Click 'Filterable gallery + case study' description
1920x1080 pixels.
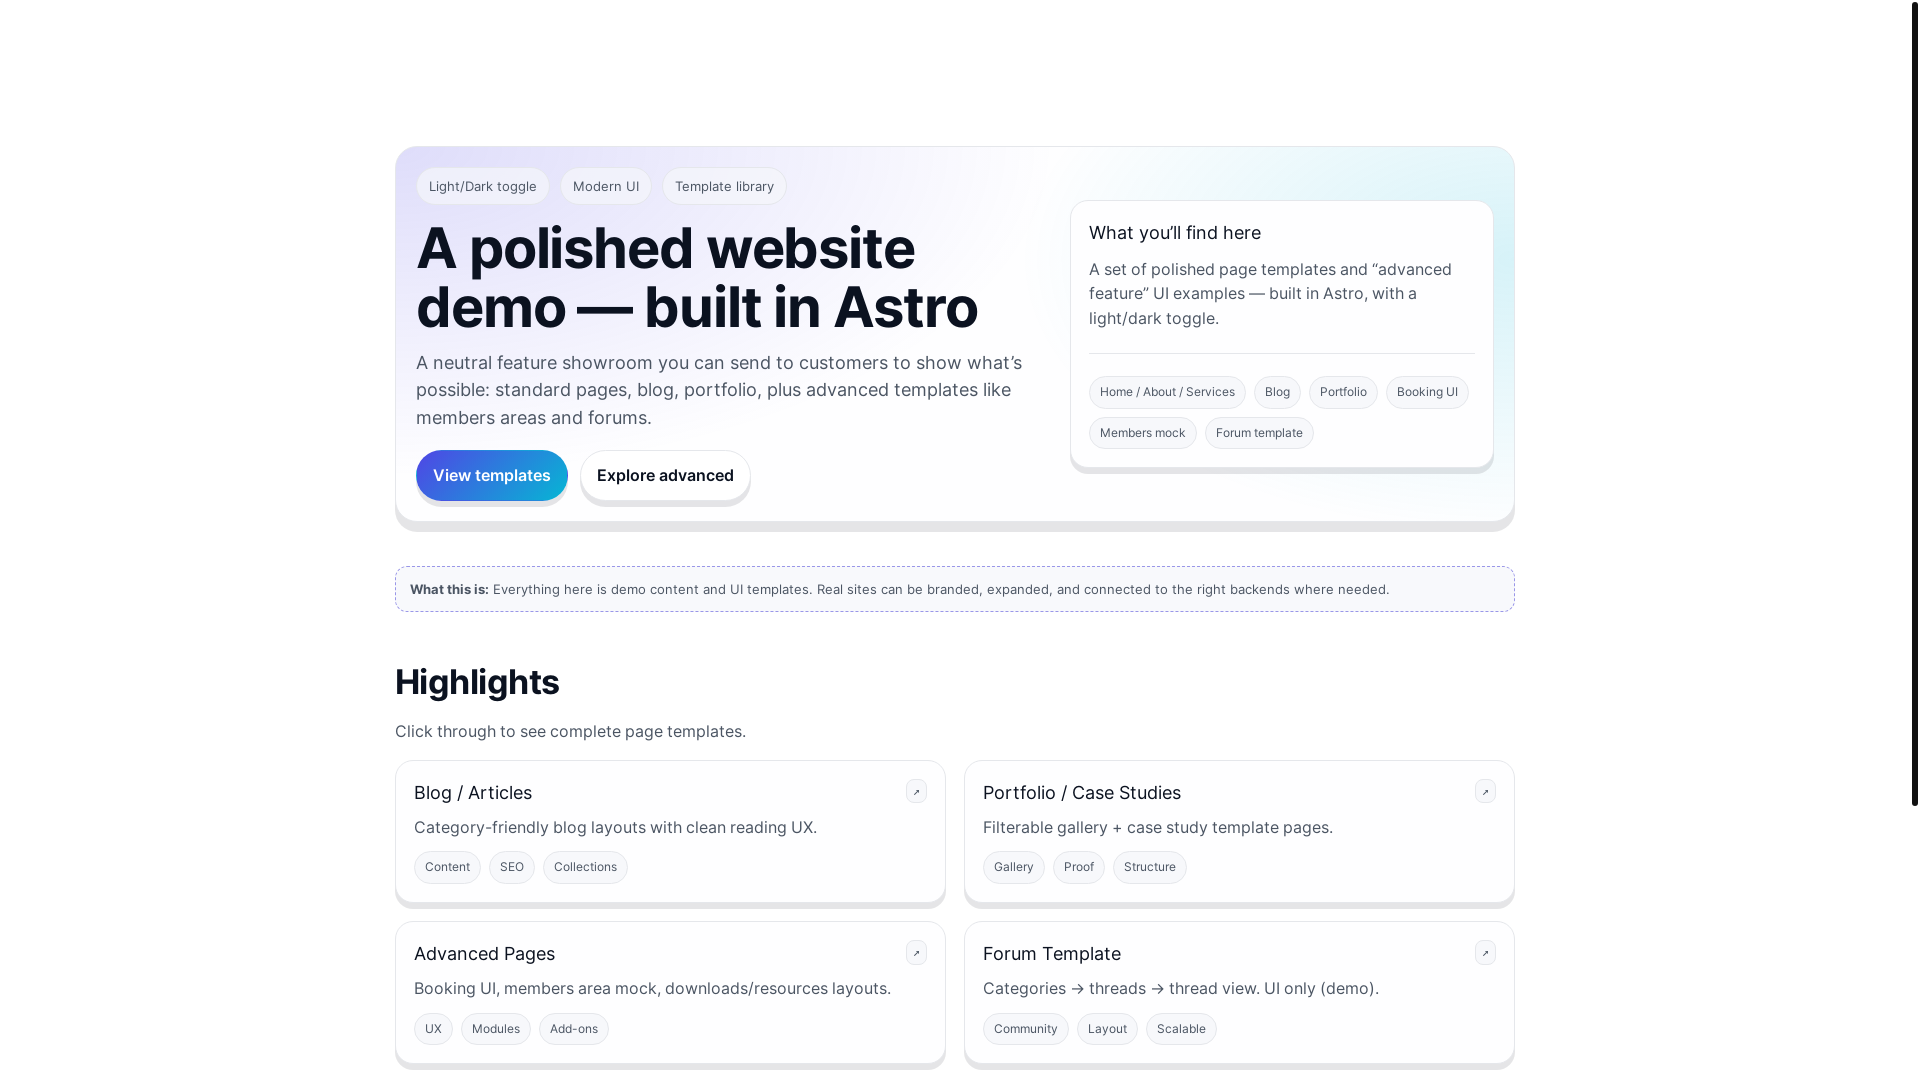pos(1158,828)
